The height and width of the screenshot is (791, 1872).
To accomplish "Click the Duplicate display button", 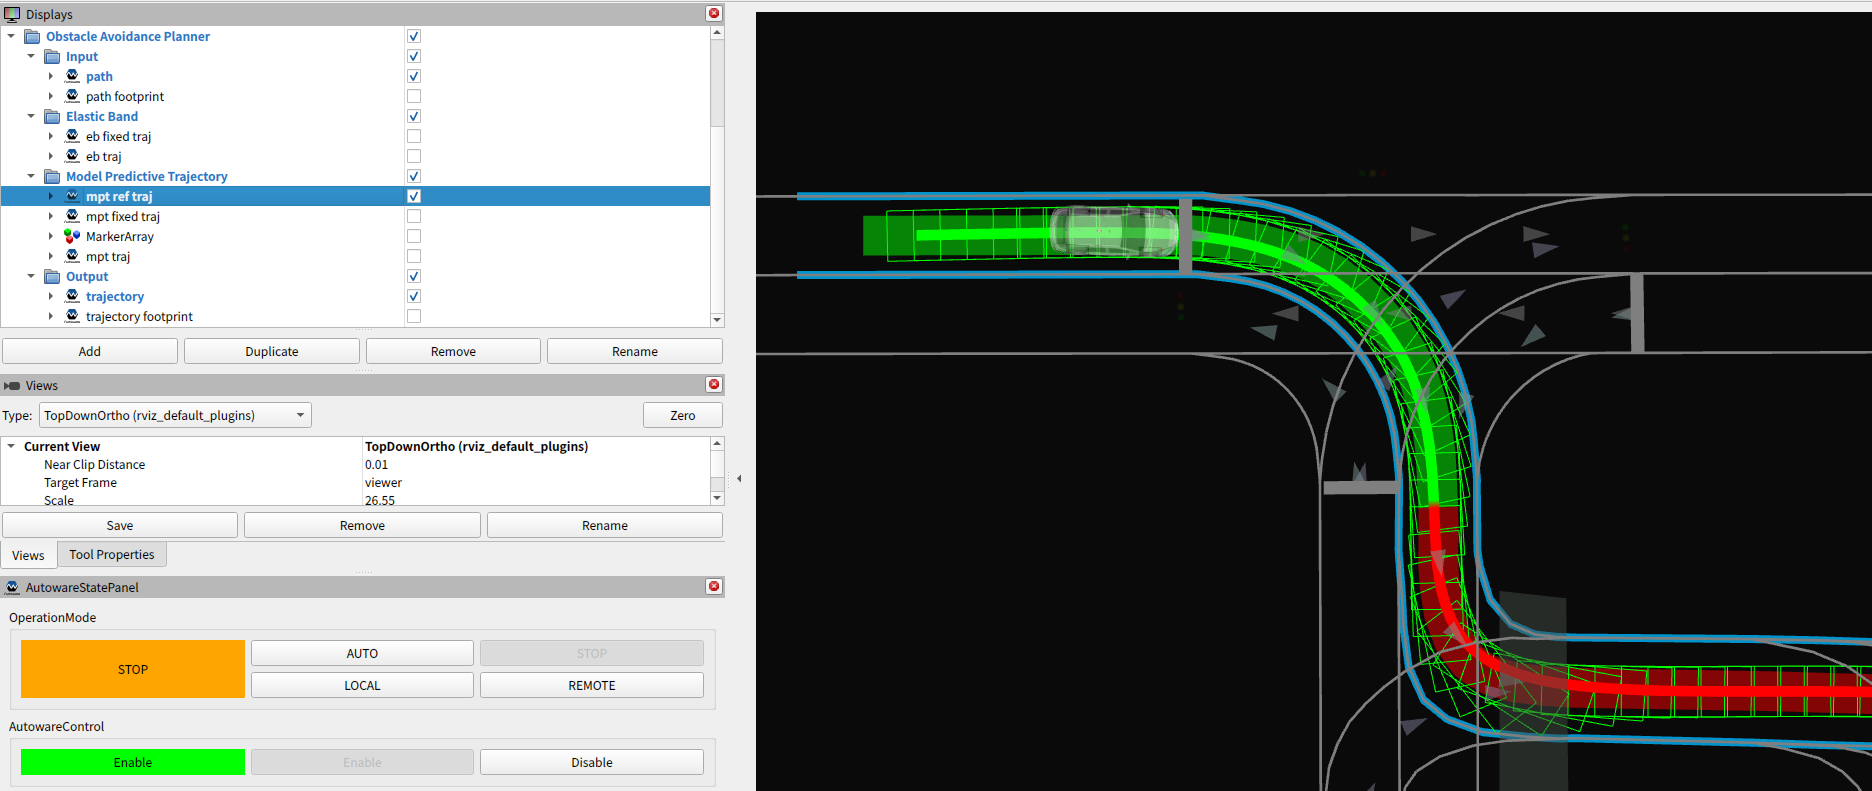I will coord(272,351).
